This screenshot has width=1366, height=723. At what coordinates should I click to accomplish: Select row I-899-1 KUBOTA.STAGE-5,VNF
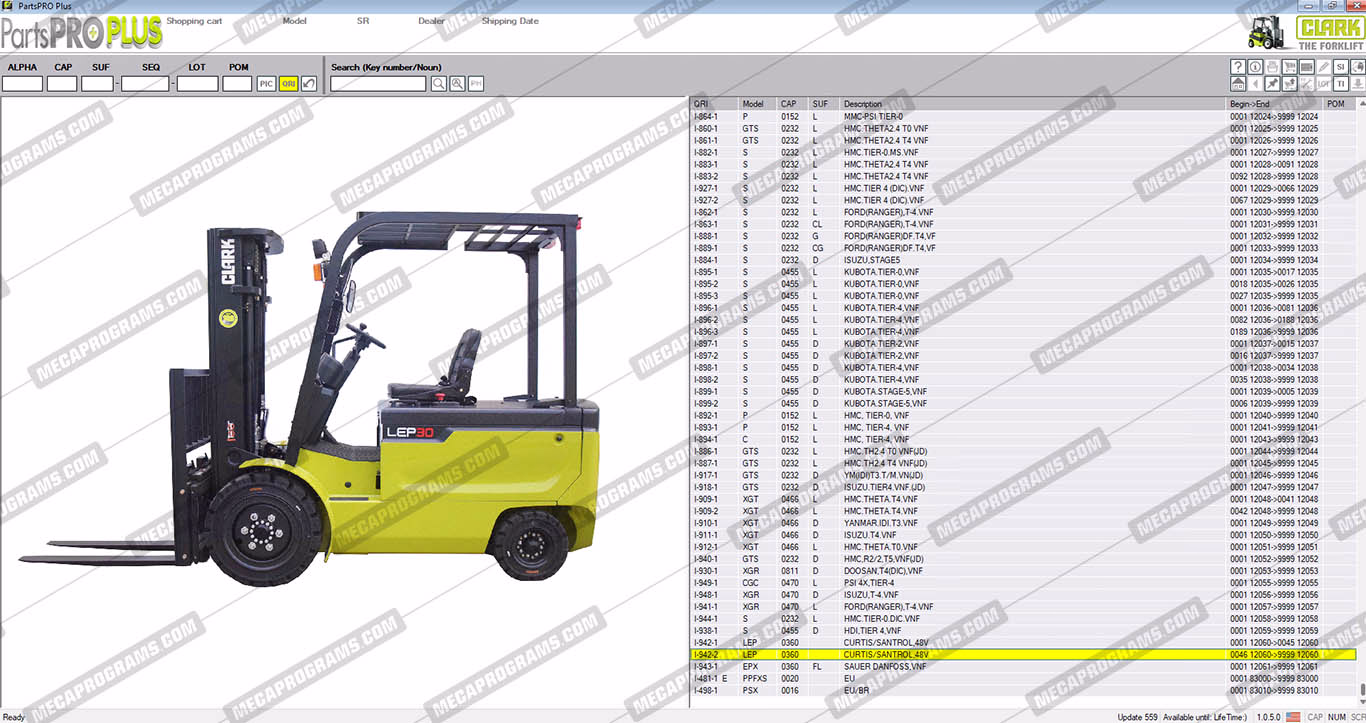1023,391
